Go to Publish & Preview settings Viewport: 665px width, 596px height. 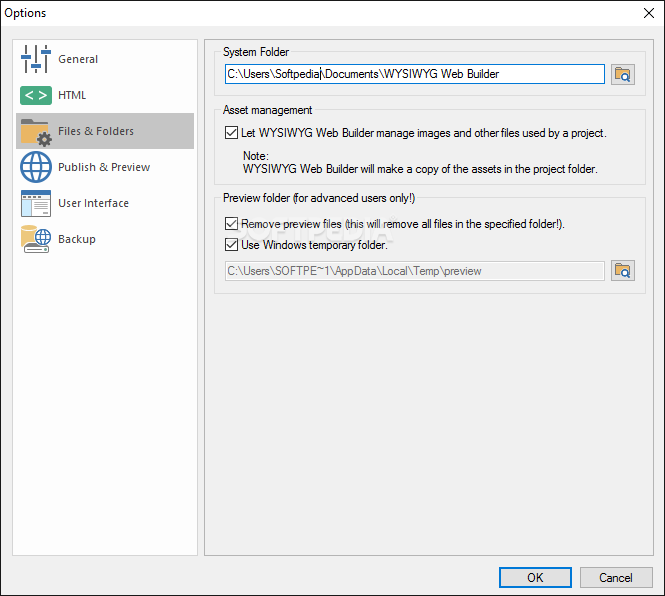pos(105,167)
